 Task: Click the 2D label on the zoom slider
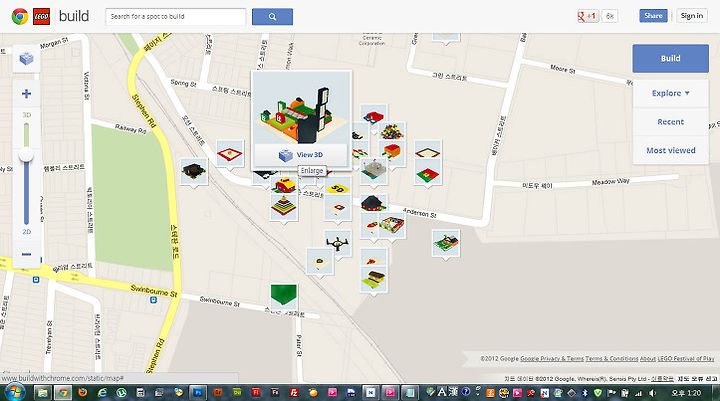pyautogui.click(x=27, y=232)
